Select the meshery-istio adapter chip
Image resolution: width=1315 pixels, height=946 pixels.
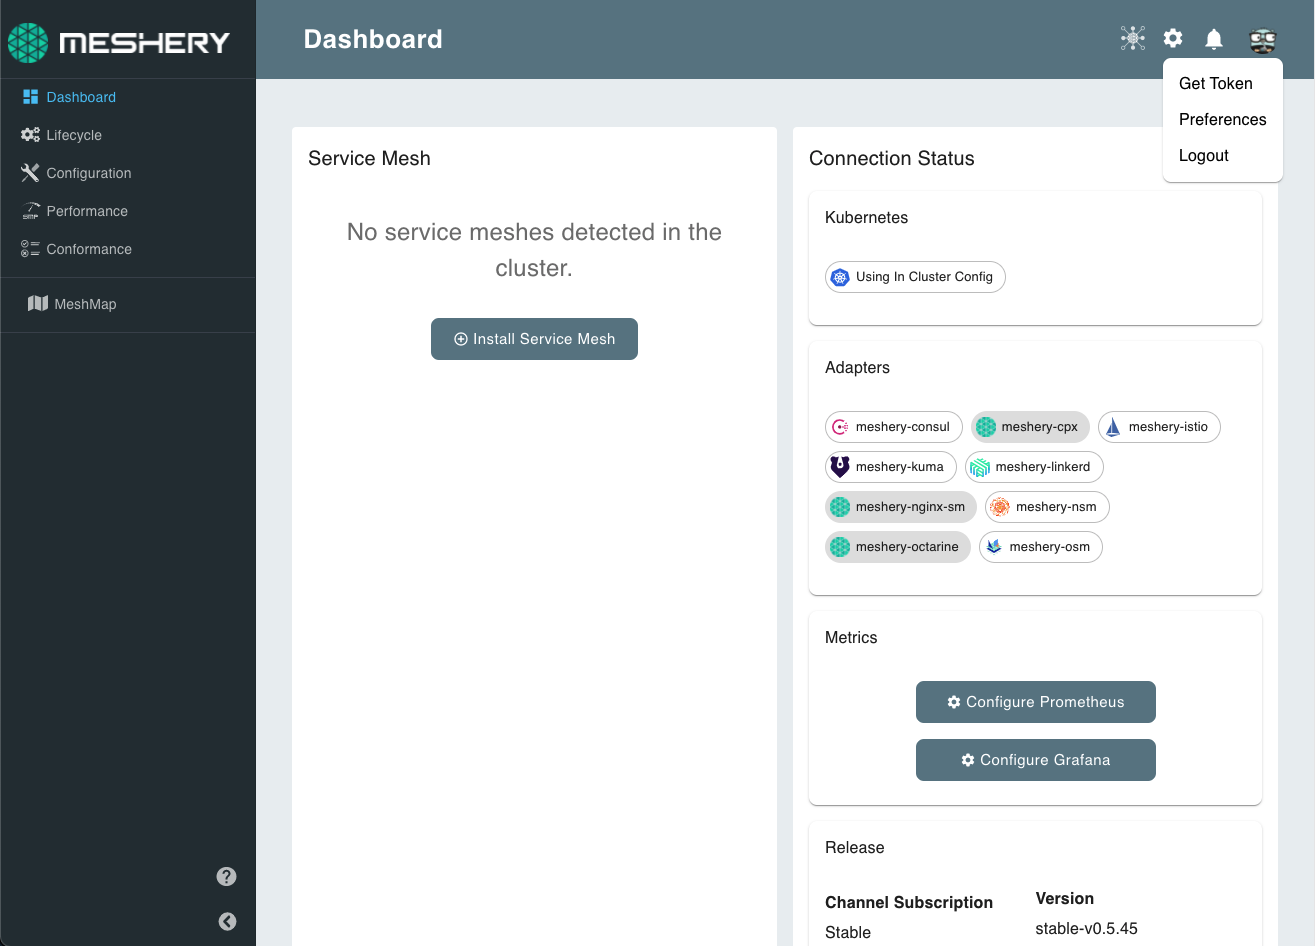(1158, 427)
